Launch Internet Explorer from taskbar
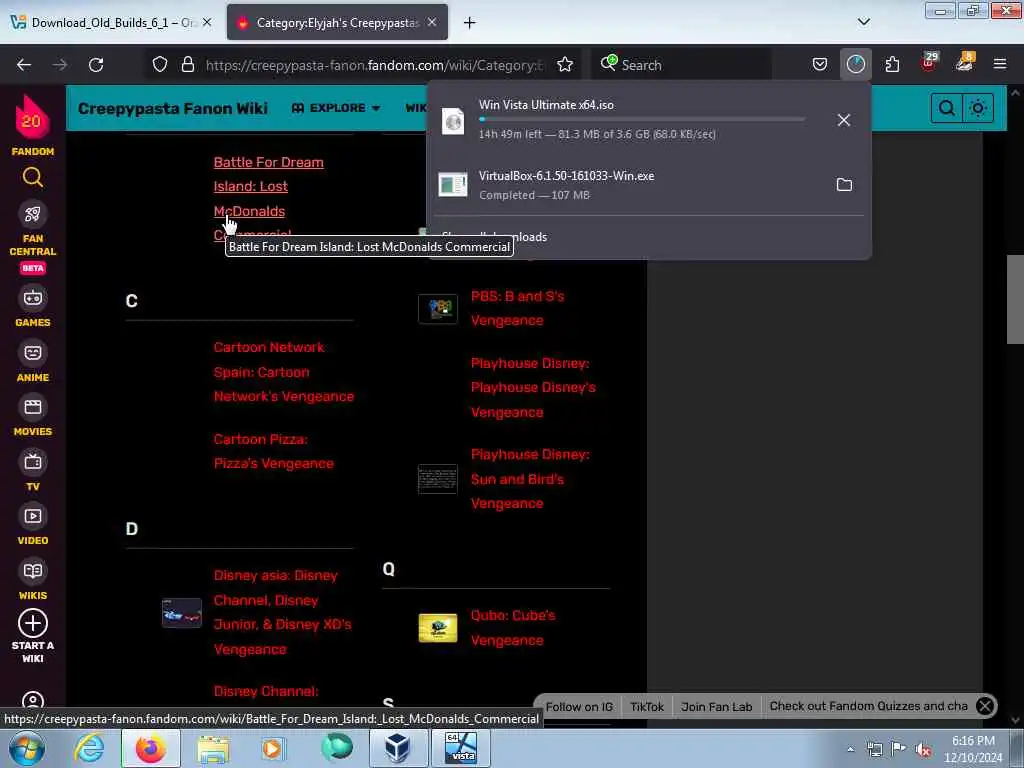The image size is (1024, 768). [89, 748]
